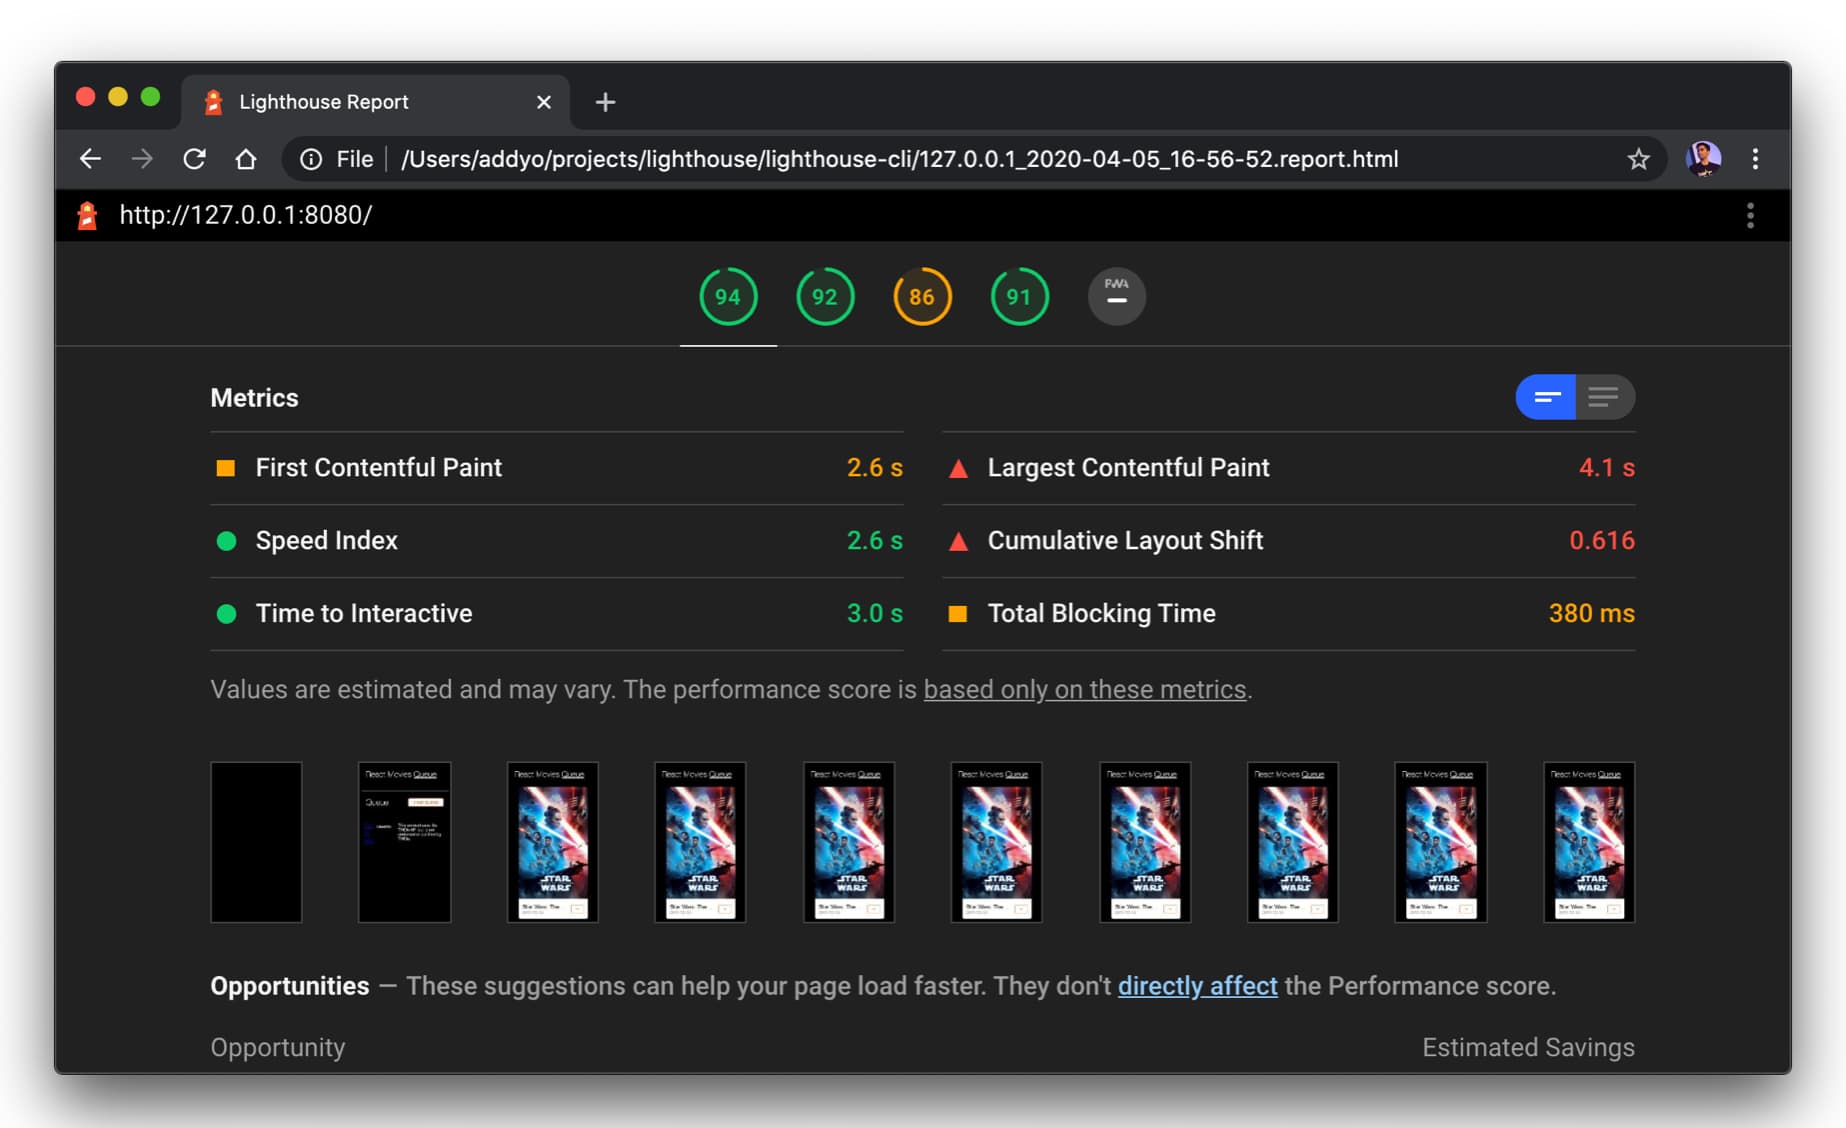Open the 'directly affect' link
Viewport: 1846px width, 1128px height.
pyautogui.click(x=1197, y=986)
